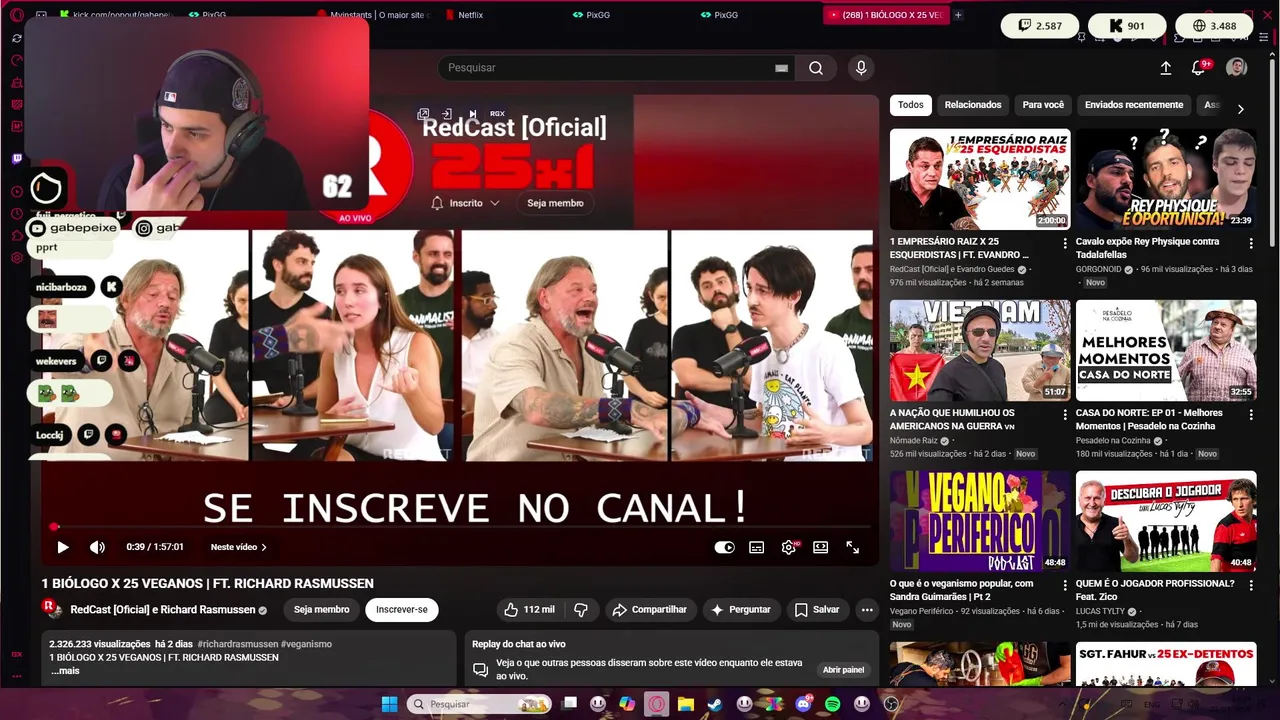Open the on-screen keyboard icon in the search box
The height and width of the screenshot is (720, 1280).
(782, 68)
